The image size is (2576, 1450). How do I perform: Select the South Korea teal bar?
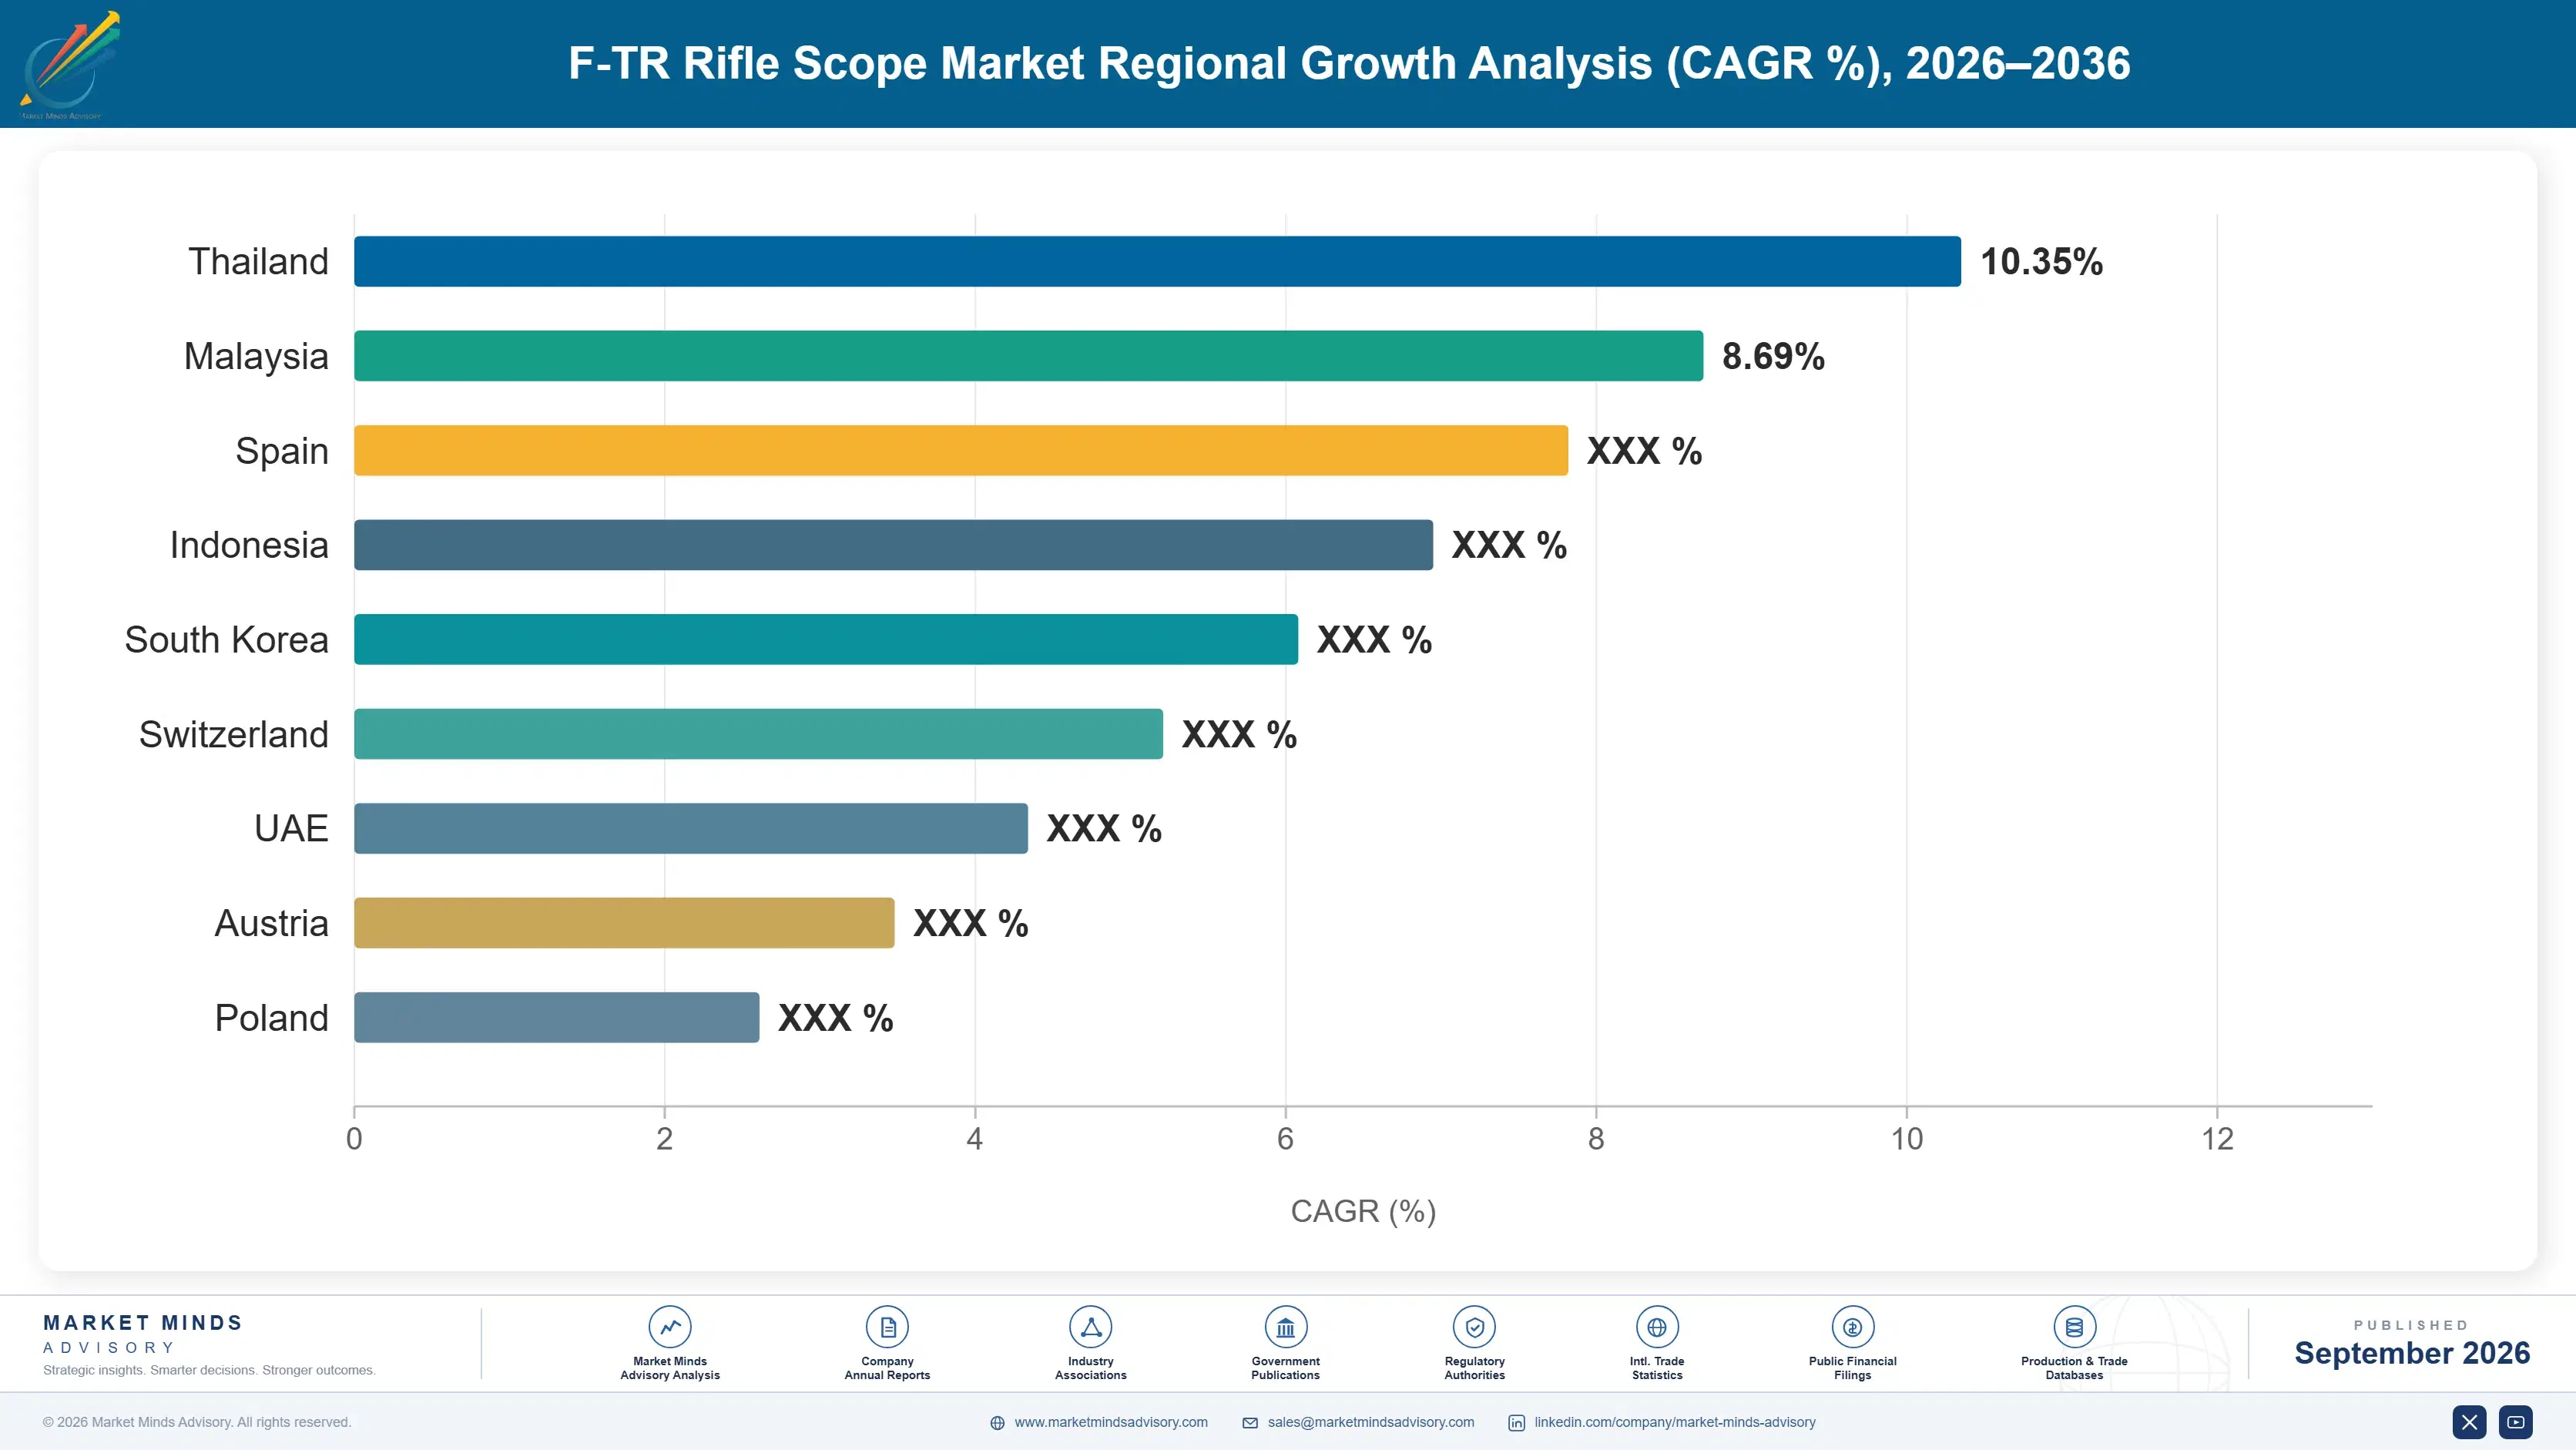tap(826, 639)
